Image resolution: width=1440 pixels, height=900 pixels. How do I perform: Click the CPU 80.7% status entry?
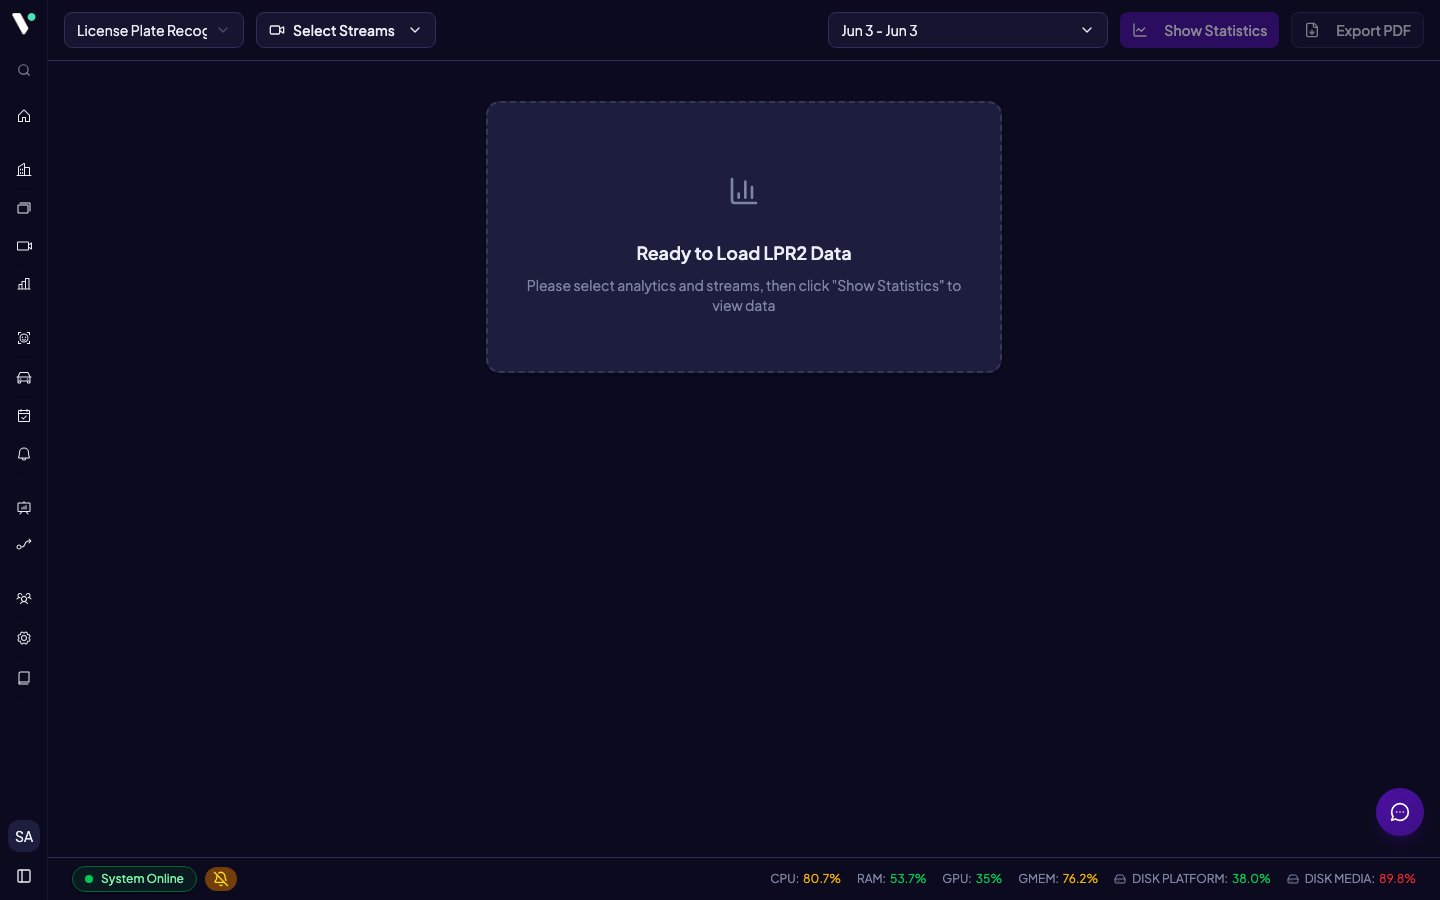(x=805, y=879)
